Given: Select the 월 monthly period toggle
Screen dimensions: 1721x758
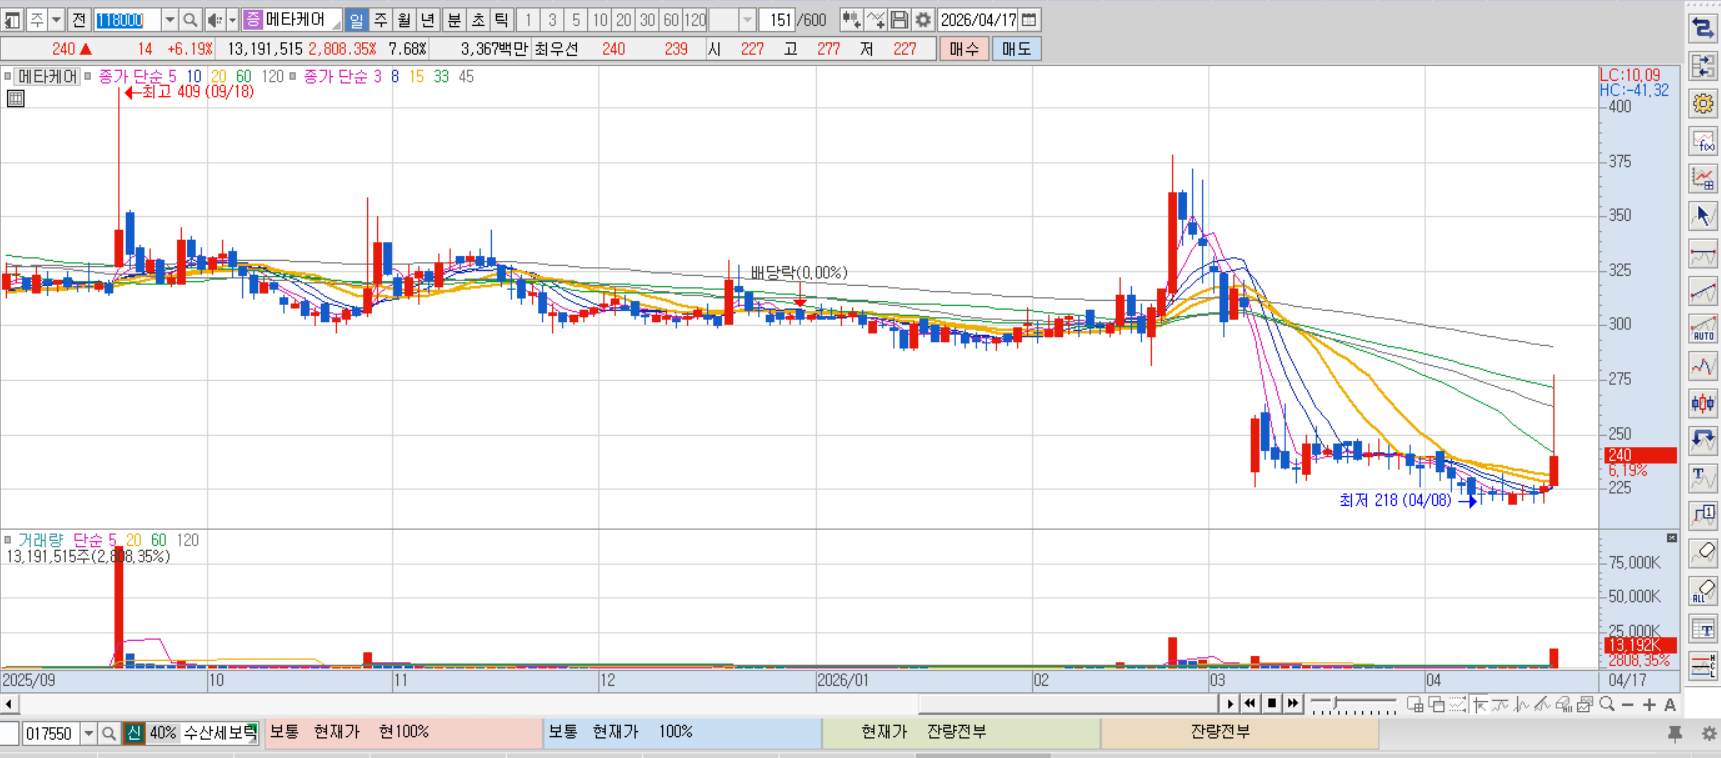Looking at the screenshot, I should pyautogui.click(x=404, y=20).
